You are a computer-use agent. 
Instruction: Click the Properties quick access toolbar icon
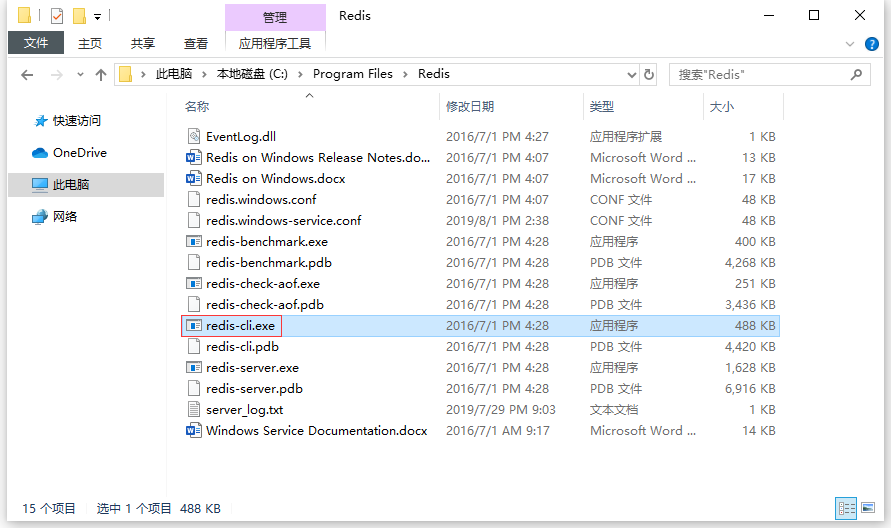point(57,16)
